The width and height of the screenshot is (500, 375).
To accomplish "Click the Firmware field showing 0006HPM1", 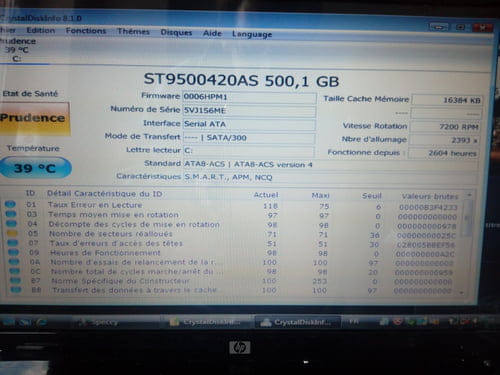I will (249, 97).
